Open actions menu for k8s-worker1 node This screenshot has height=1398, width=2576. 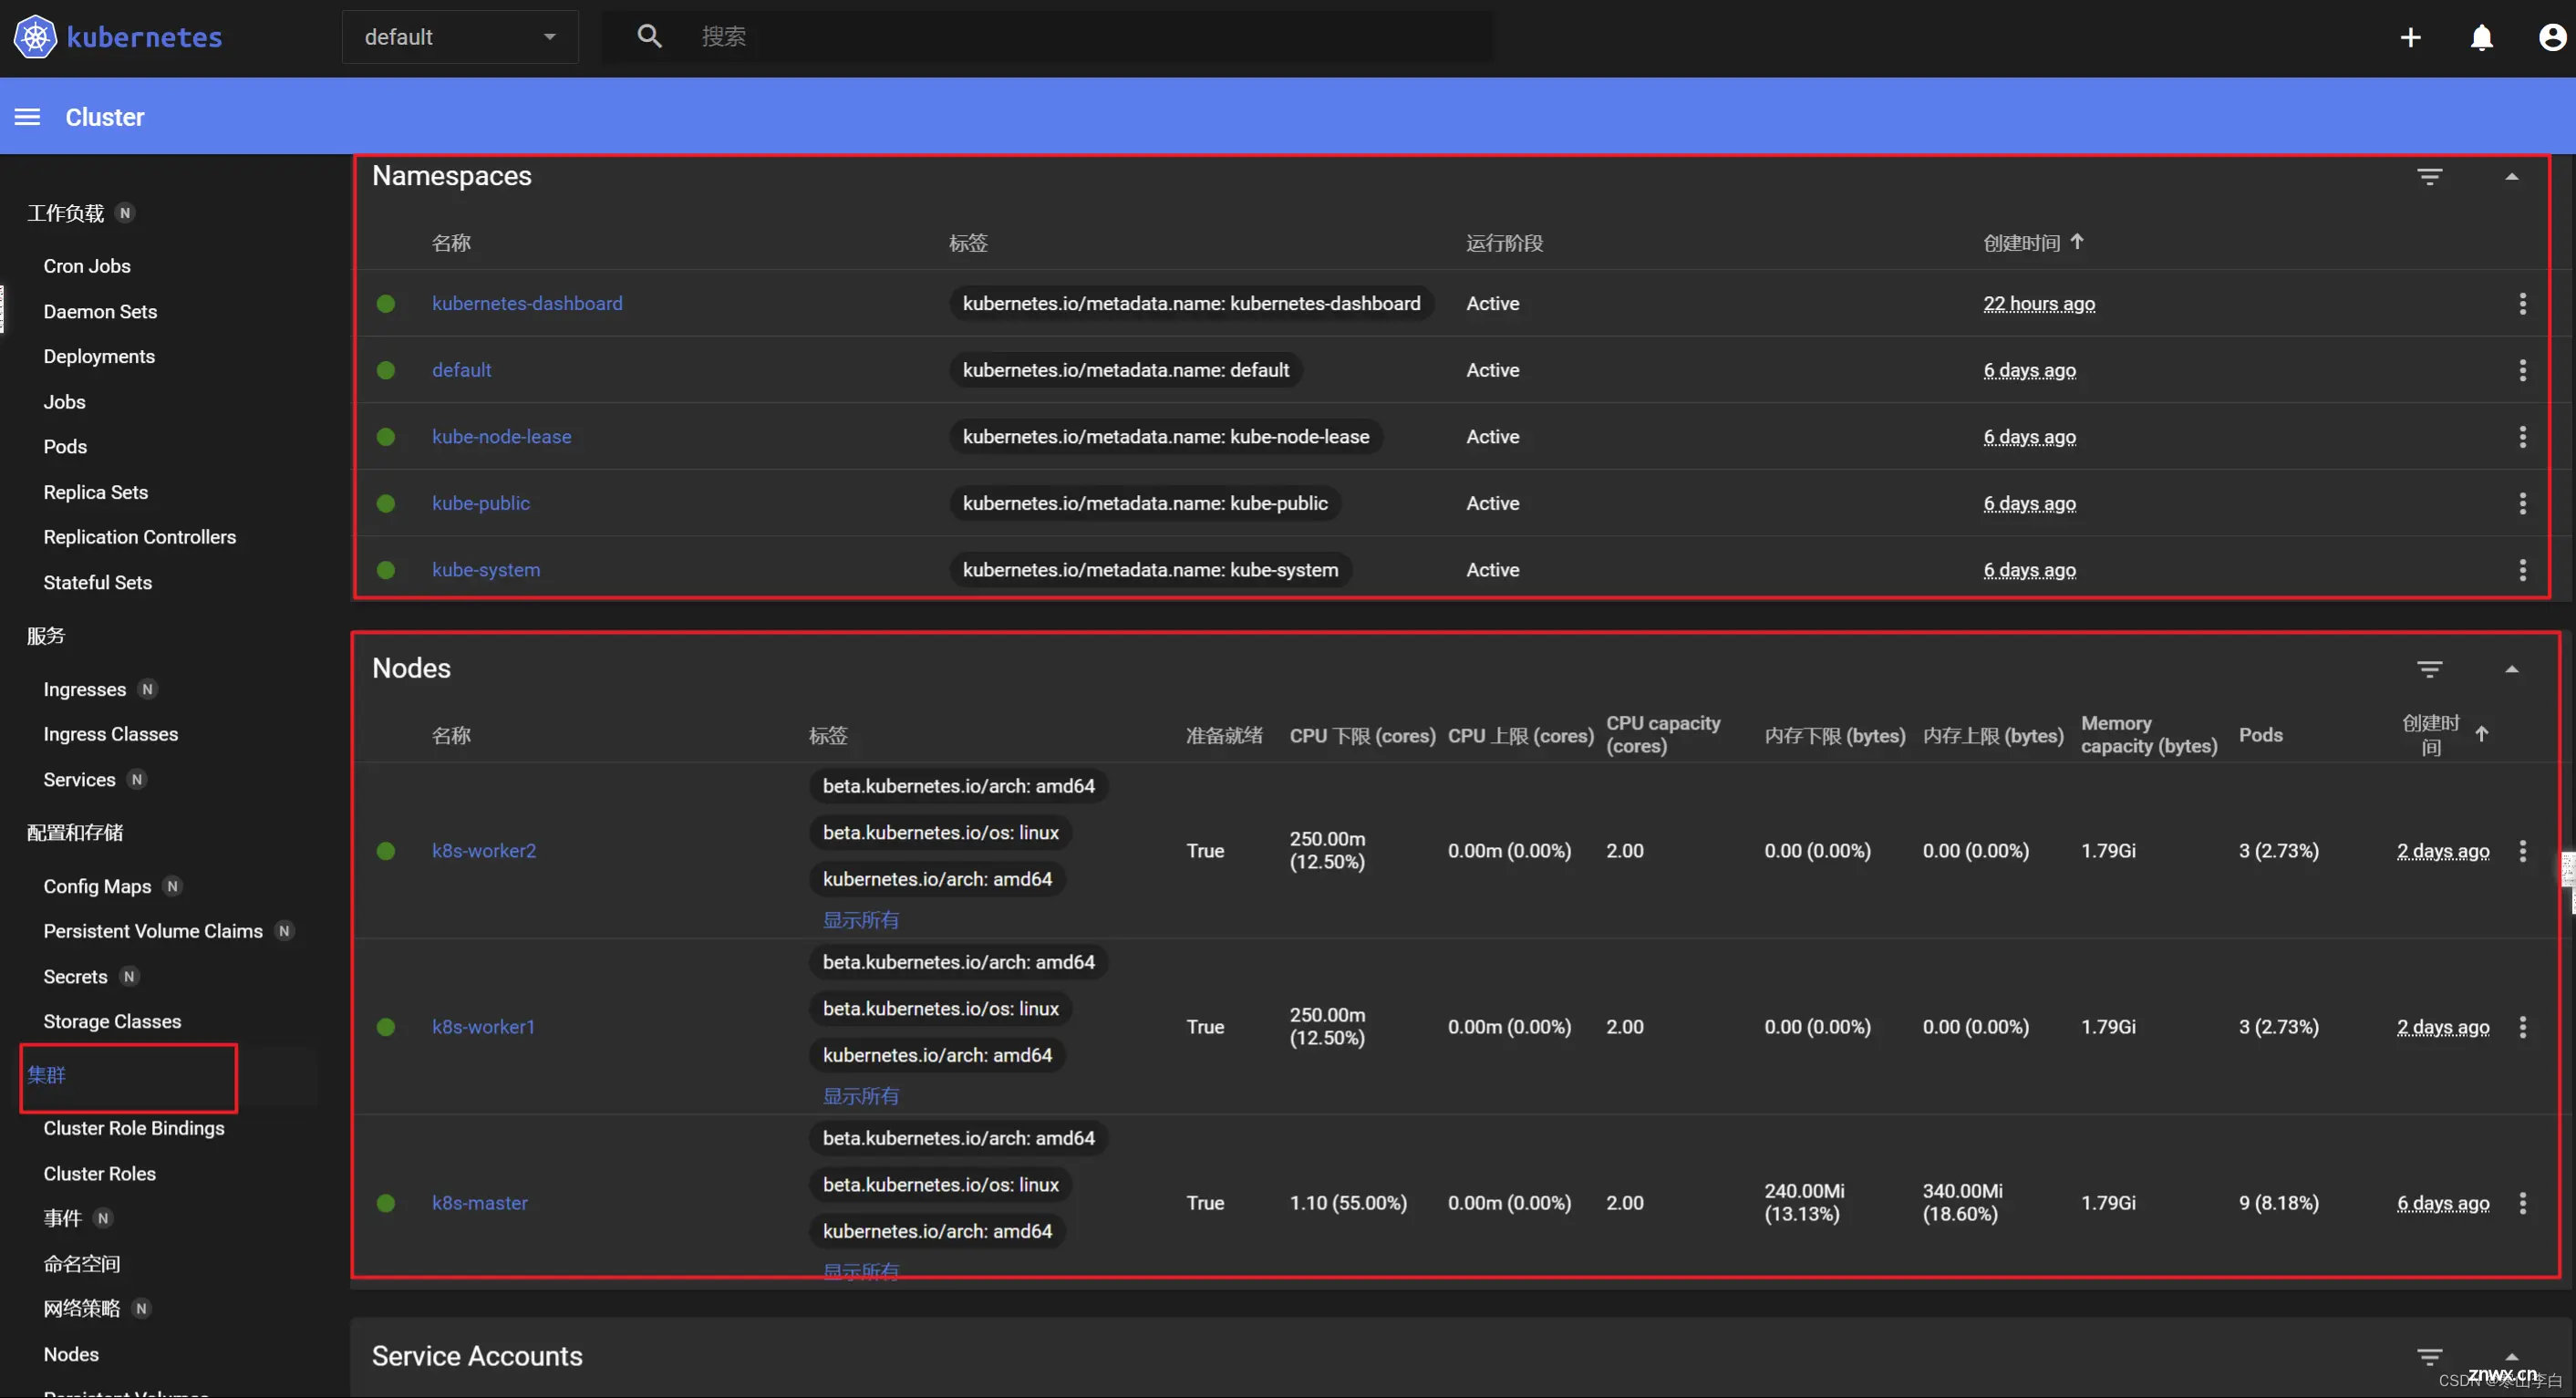[2522, 1027]
